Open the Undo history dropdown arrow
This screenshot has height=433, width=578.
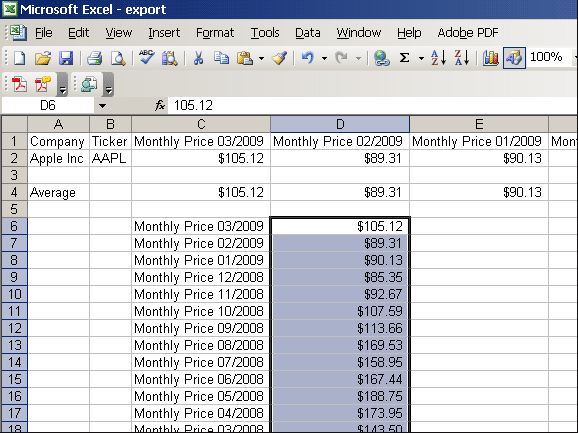point(324,58)
